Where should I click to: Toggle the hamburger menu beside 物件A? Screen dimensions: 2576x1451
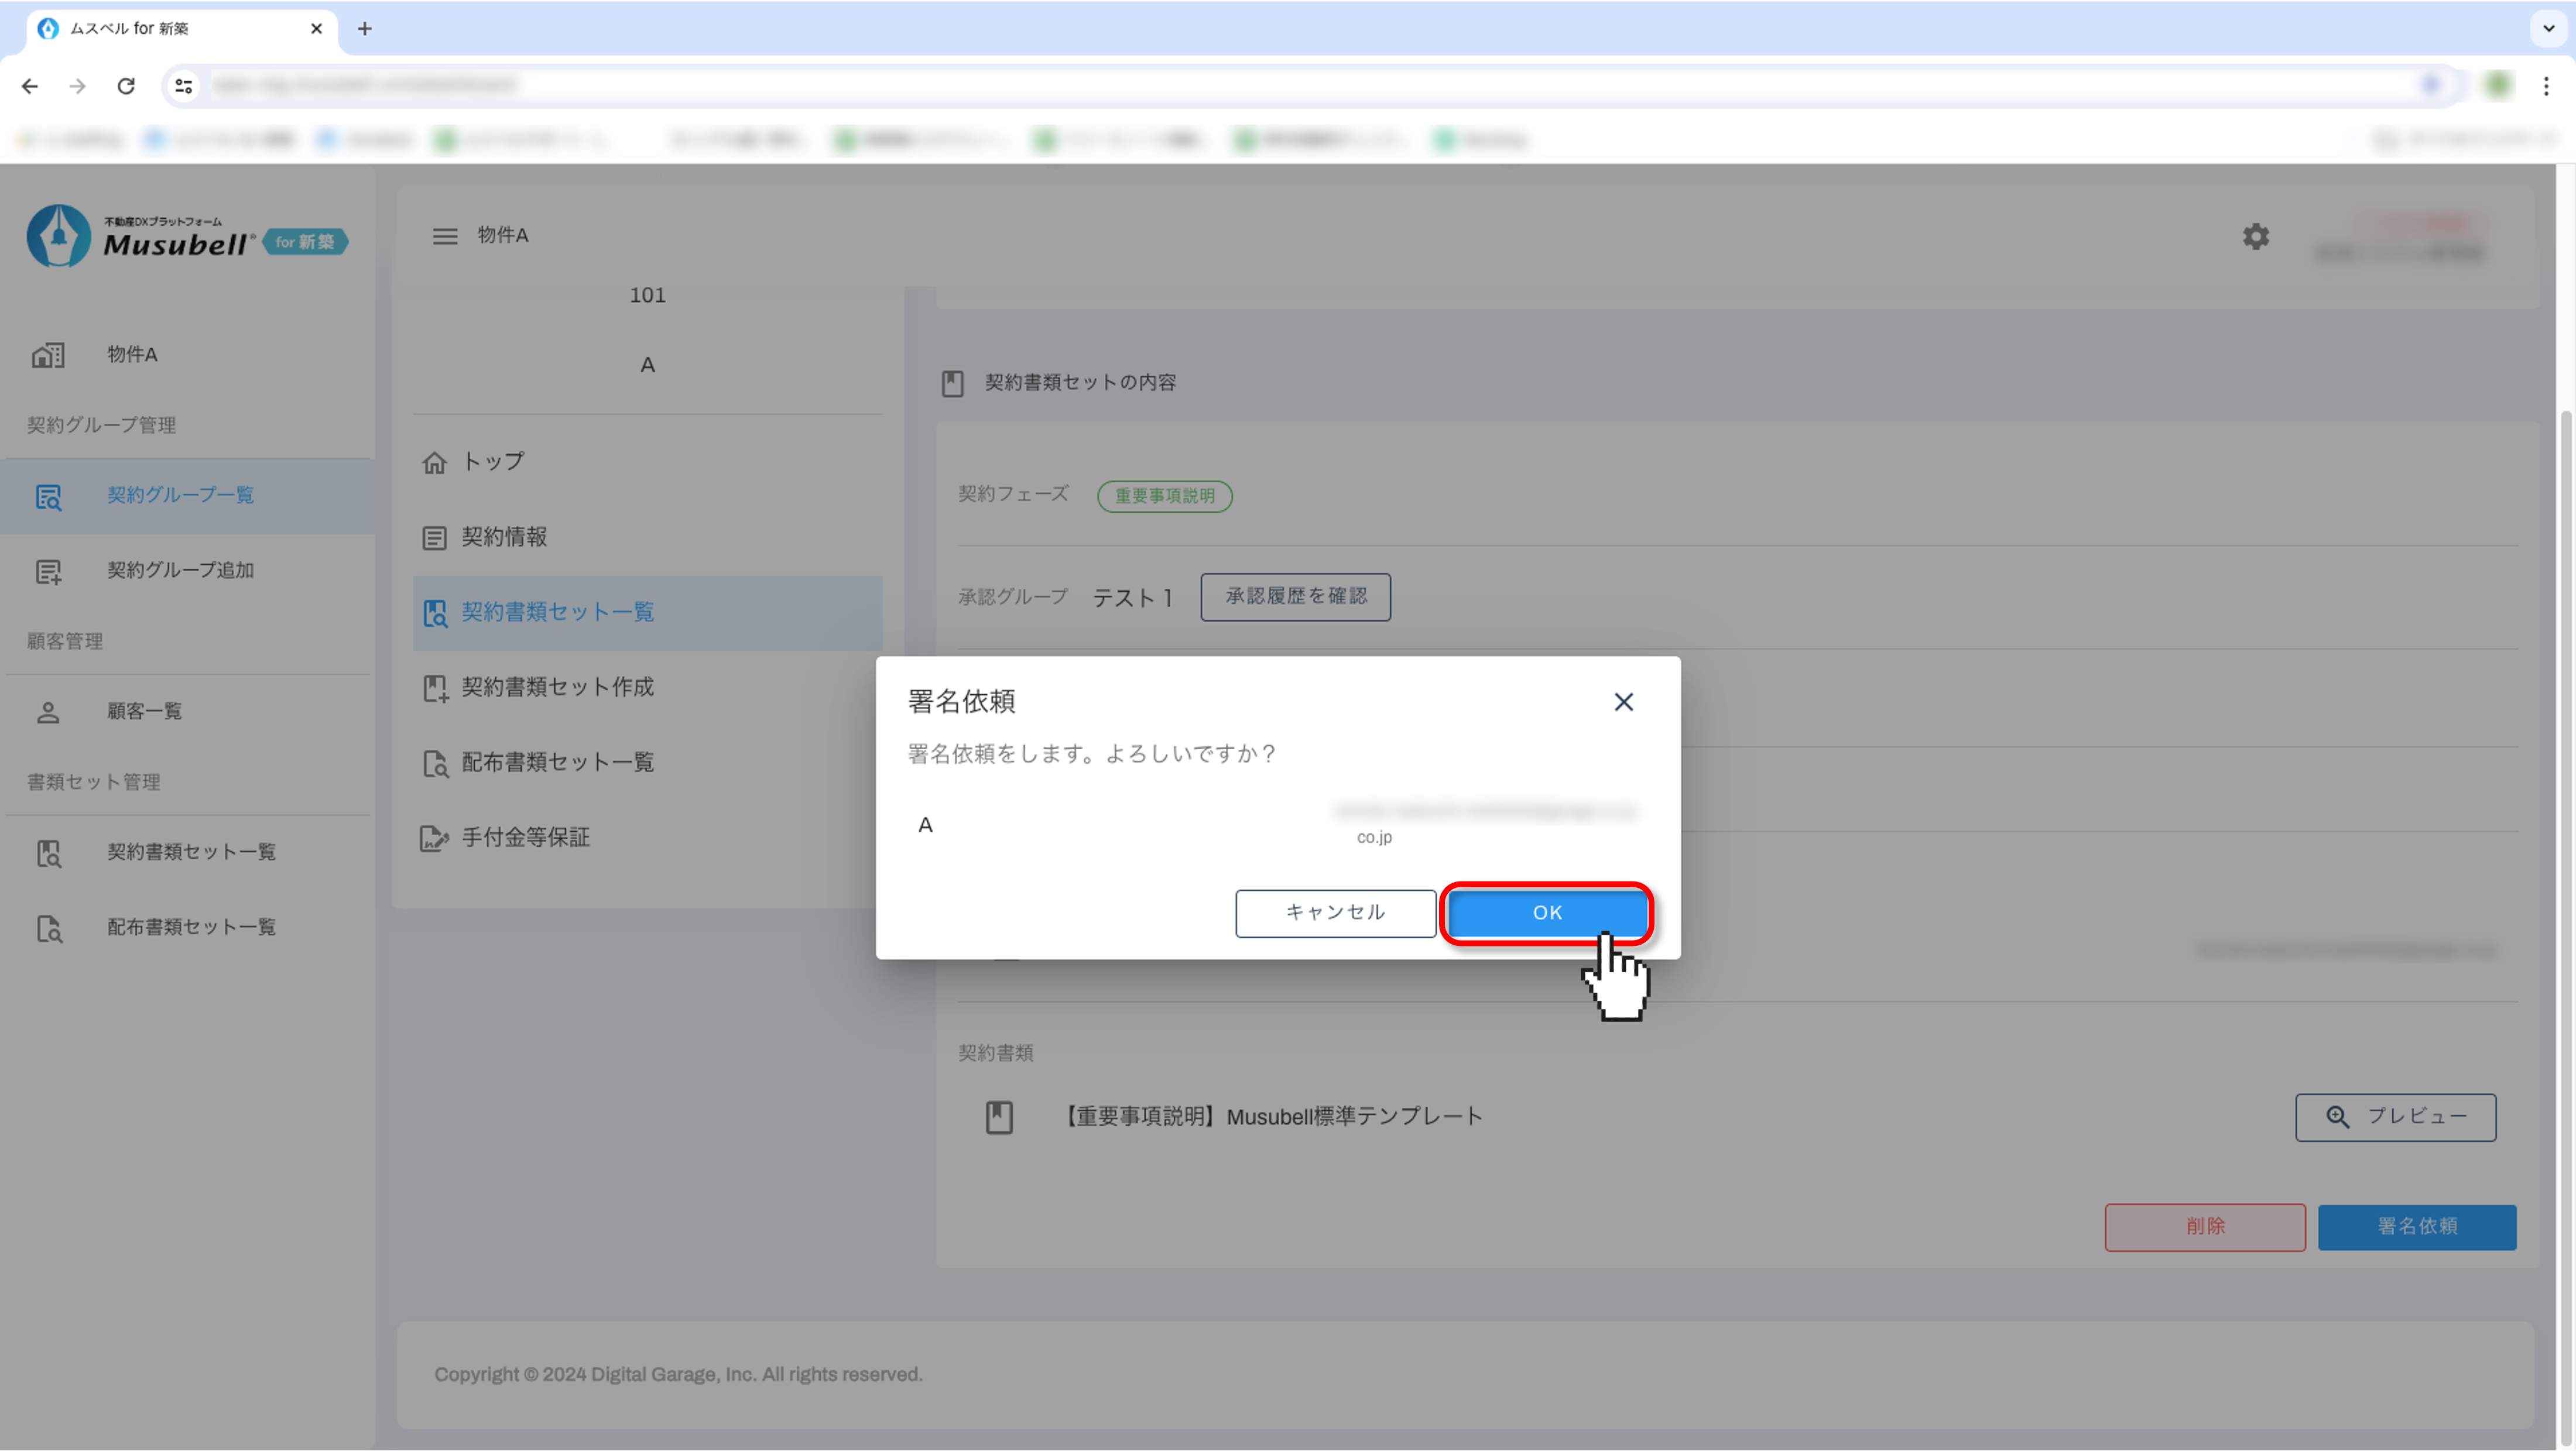click(445, 236)
